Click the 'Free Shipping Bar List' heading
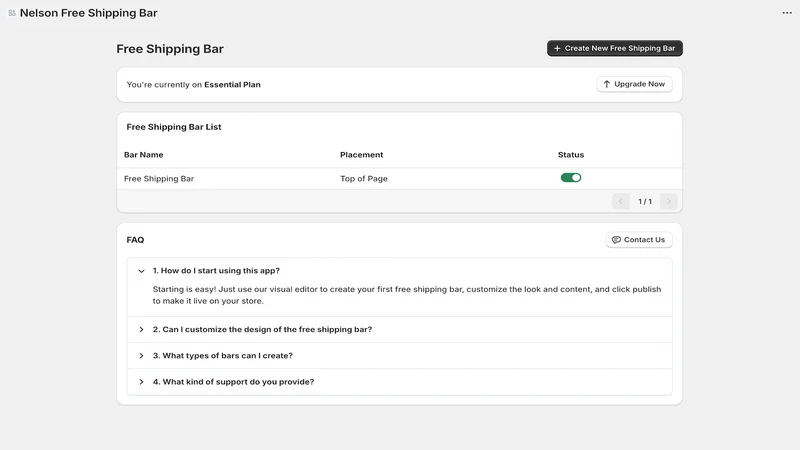The height and width of the screenshot is (450, 800). [x=174, y=127]
